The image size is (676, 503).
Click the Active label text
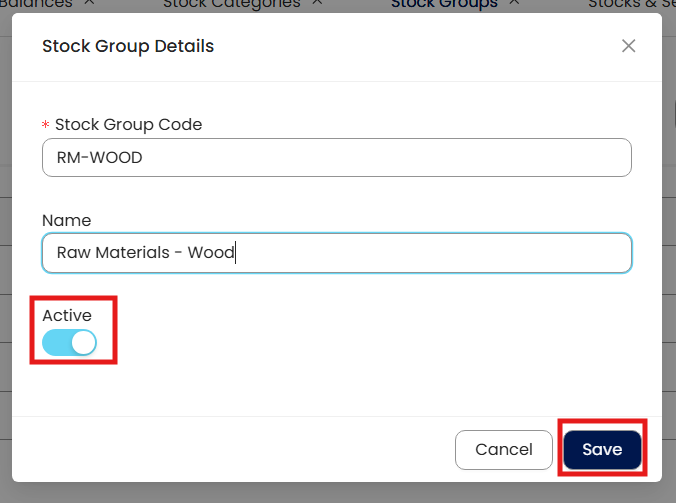coord(67,316)
